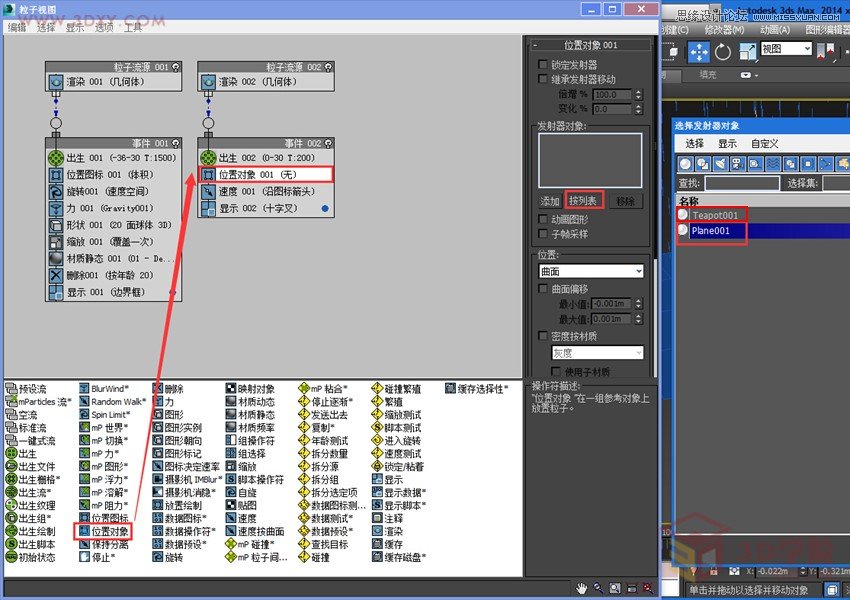Click the zoom magnifier icon in Particle View
Screen dimensions: 850x600
(599, 588)
